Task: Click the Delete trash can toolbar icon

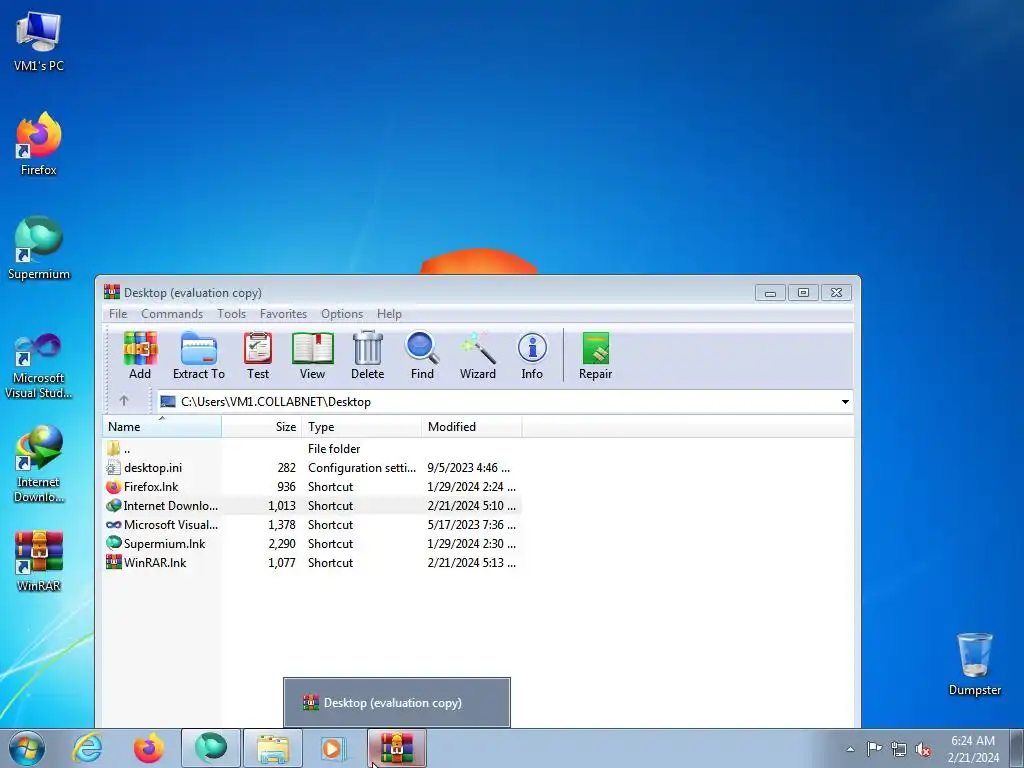Action: (368, 355)
